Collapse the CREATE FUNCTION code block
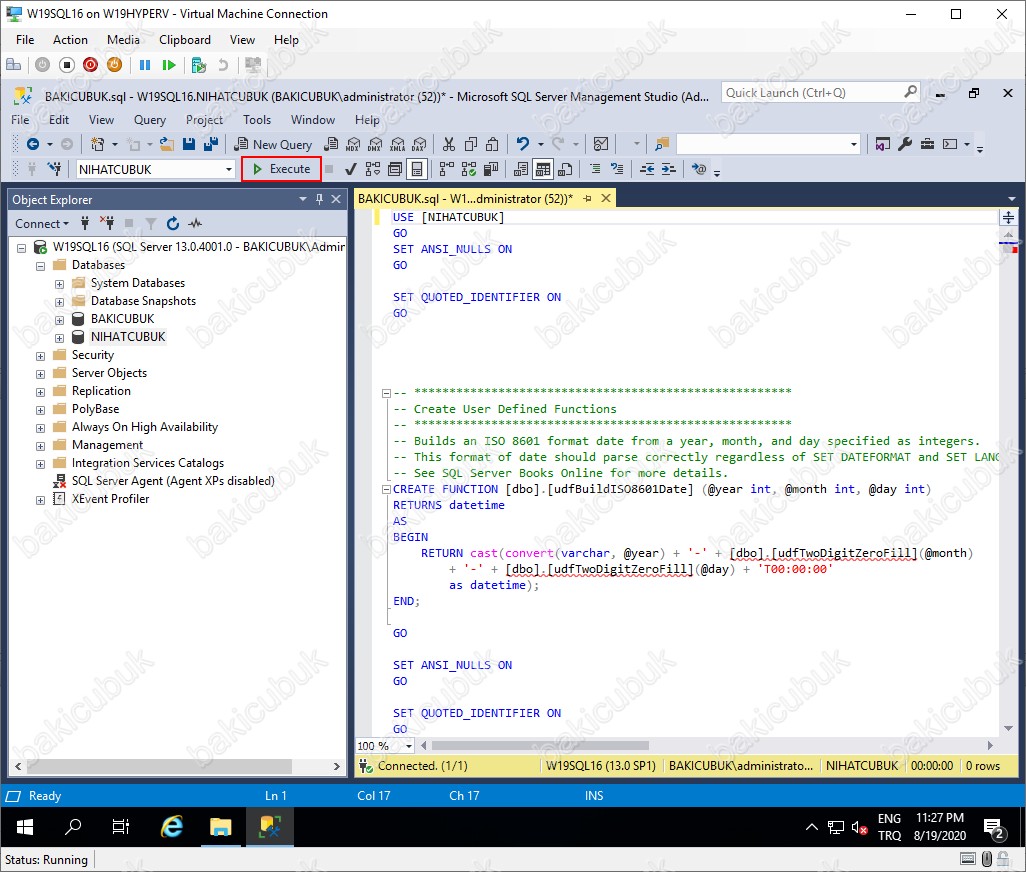The image size is (1026, 872). (x=386, y=489)
